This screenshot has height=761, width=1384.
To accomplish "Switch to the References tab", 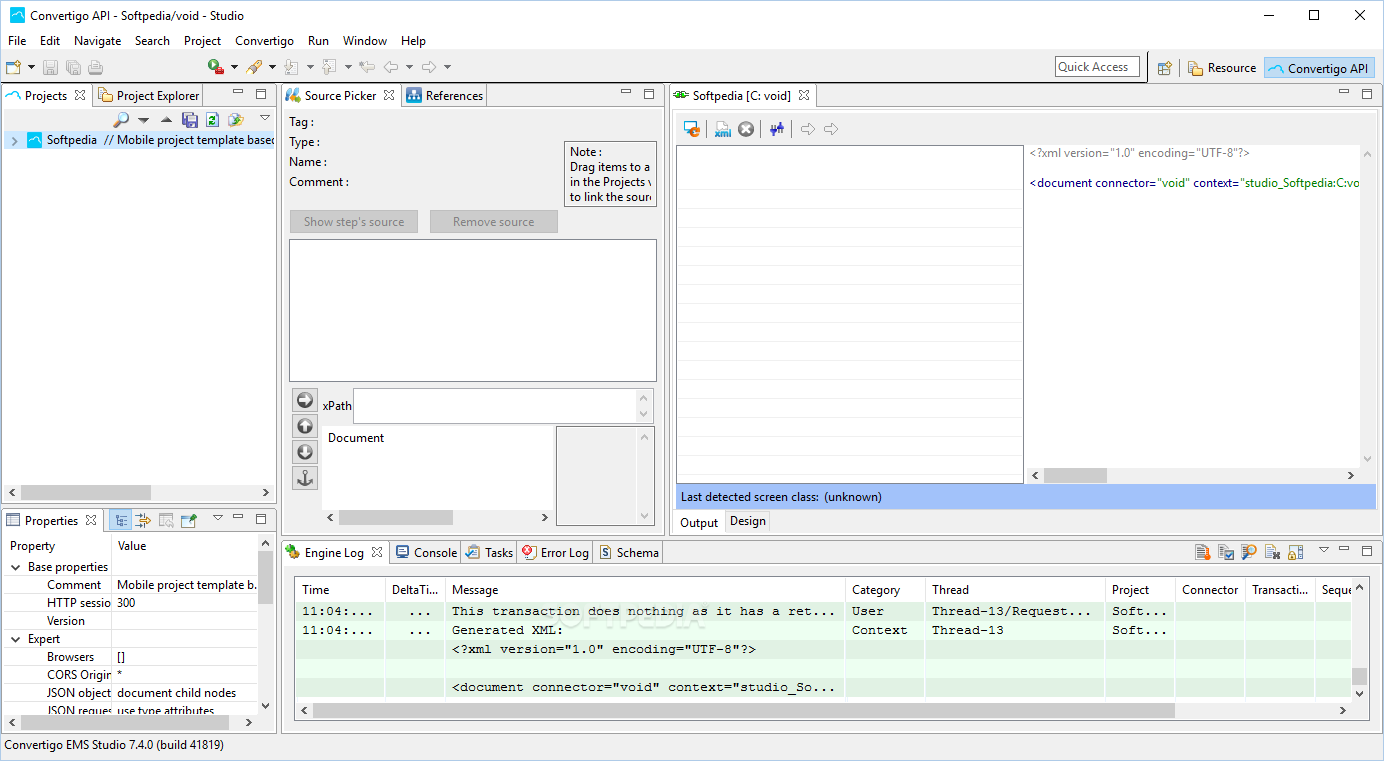I will click(445, 96).
